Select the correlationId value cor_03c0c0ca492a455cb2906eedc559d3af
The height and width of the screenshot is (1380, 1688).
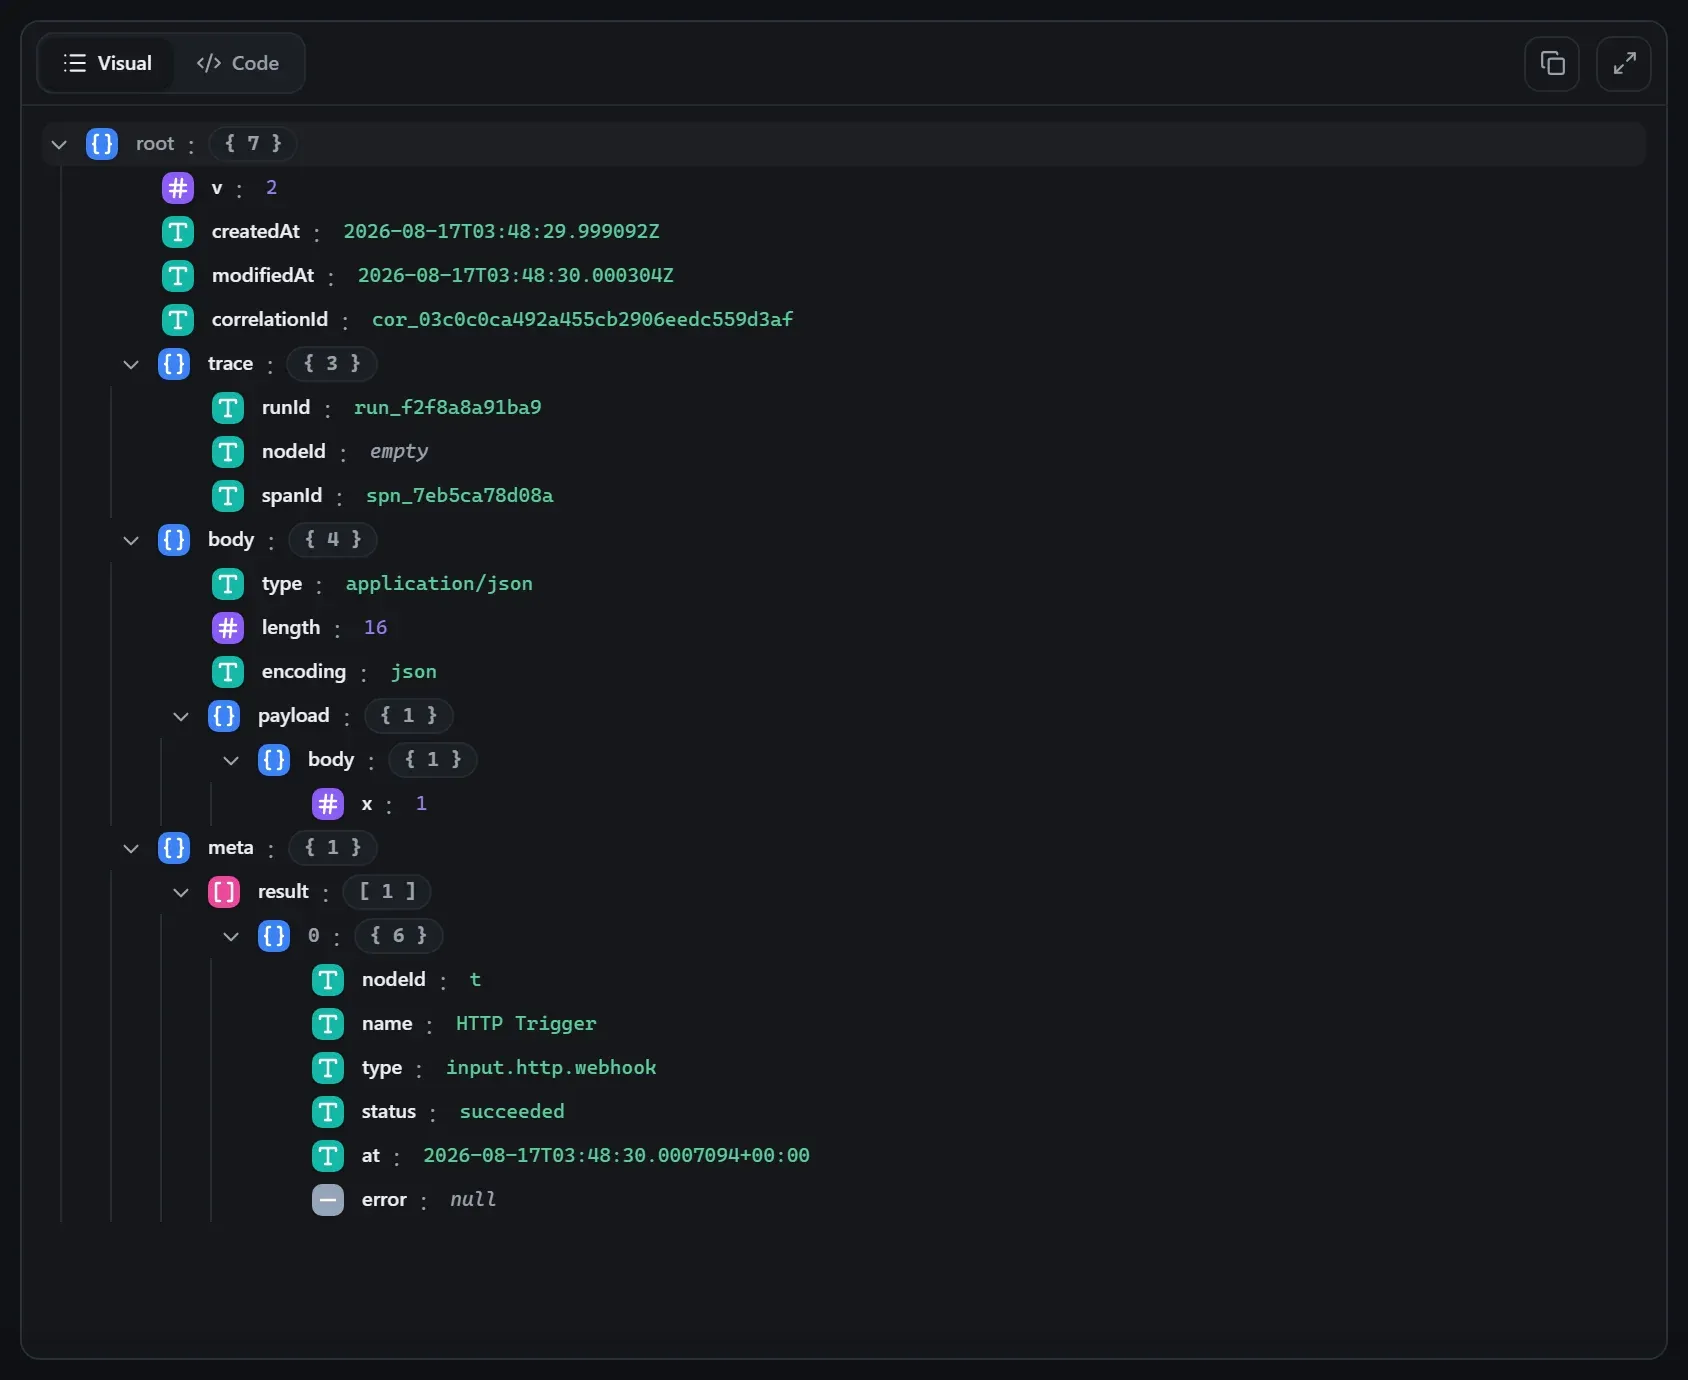582,320
